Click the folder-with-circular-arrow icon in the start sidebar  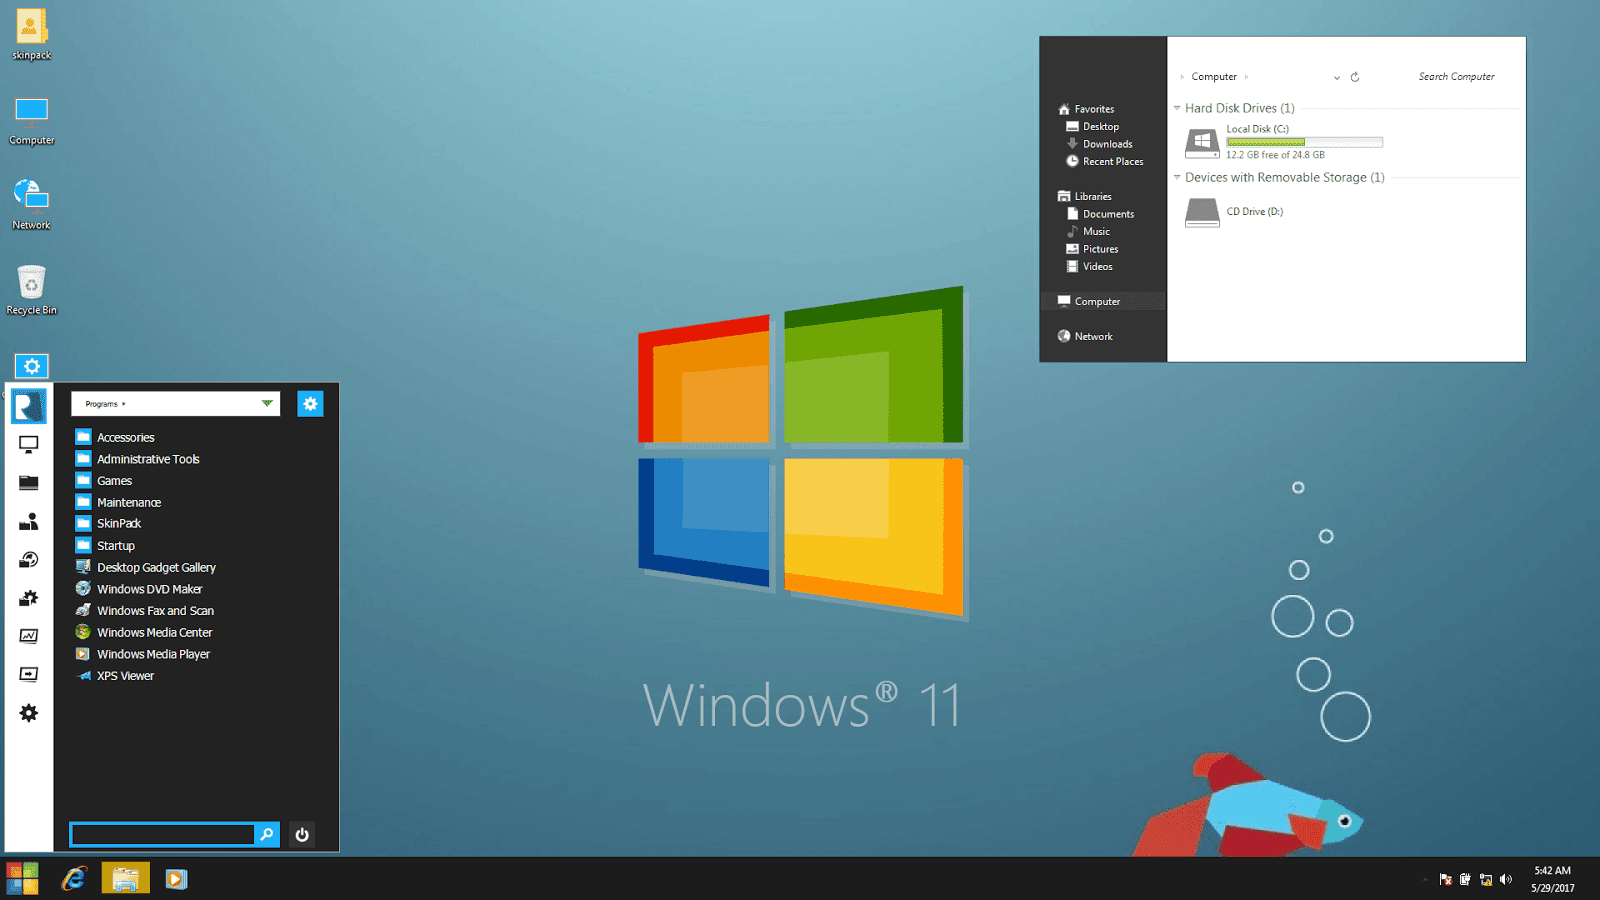29,560
